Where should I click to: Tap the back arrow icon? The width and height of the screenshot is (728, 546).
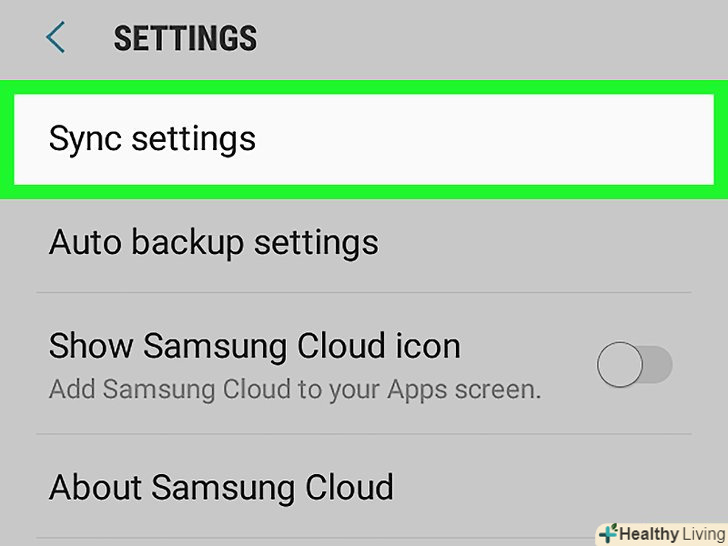coord(56,38)
